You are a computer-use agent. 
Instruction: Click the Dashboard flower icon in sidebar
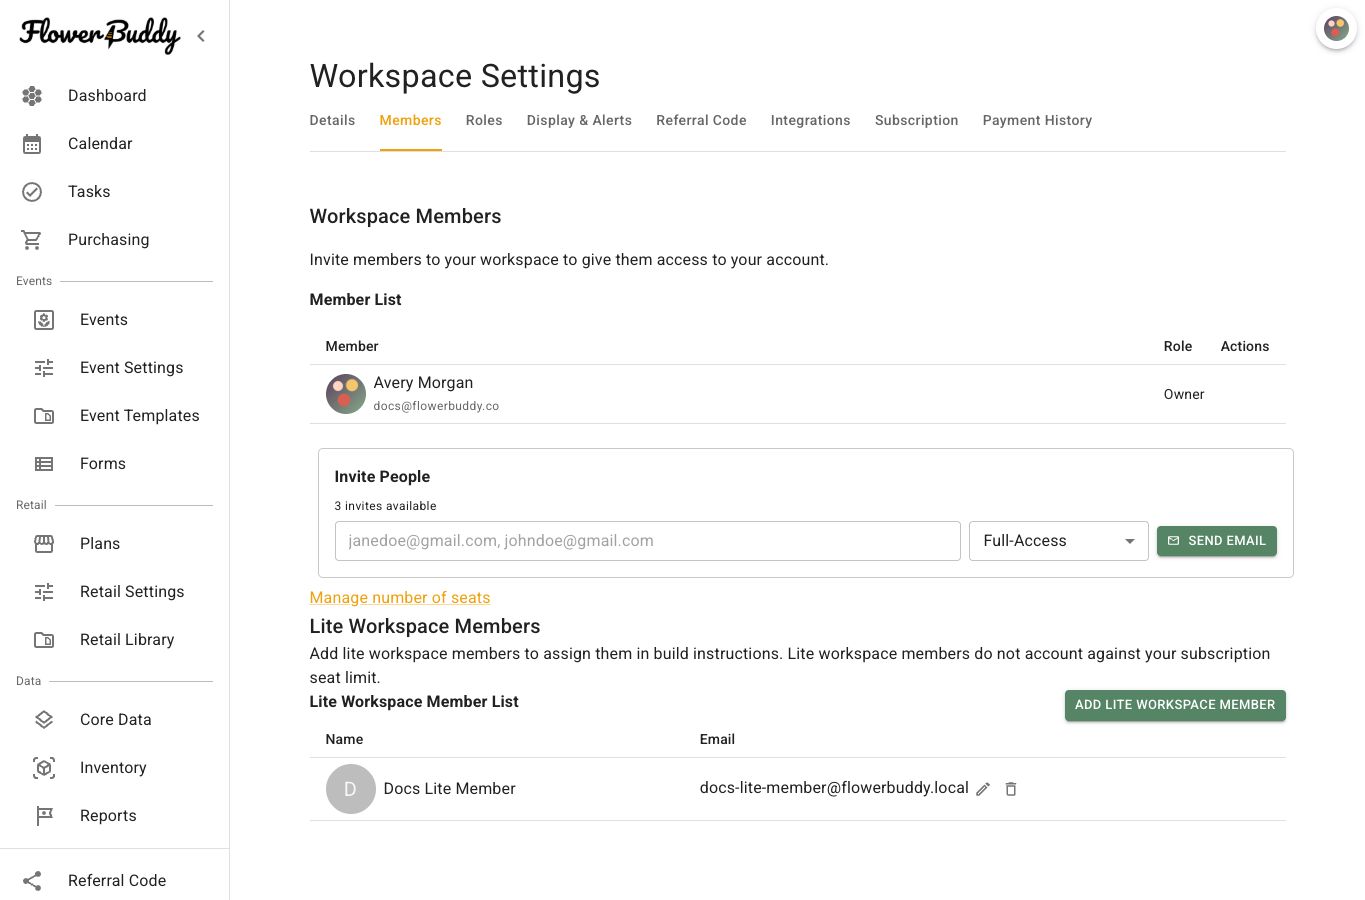(32, 96)
